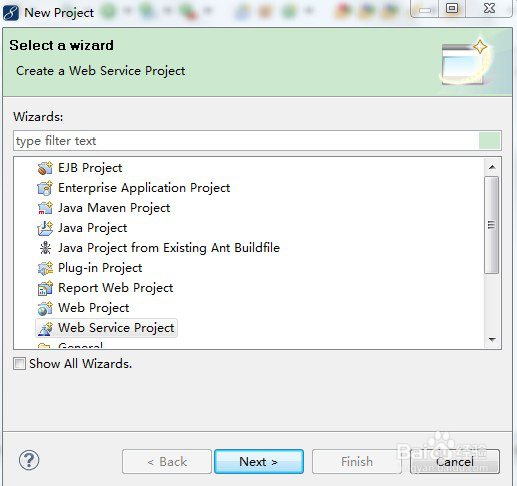The height and width of the screenshot is (486, 517).
Task: Select the Java Project from Existing Ant Buildfile item
Action: click(169, 248)
